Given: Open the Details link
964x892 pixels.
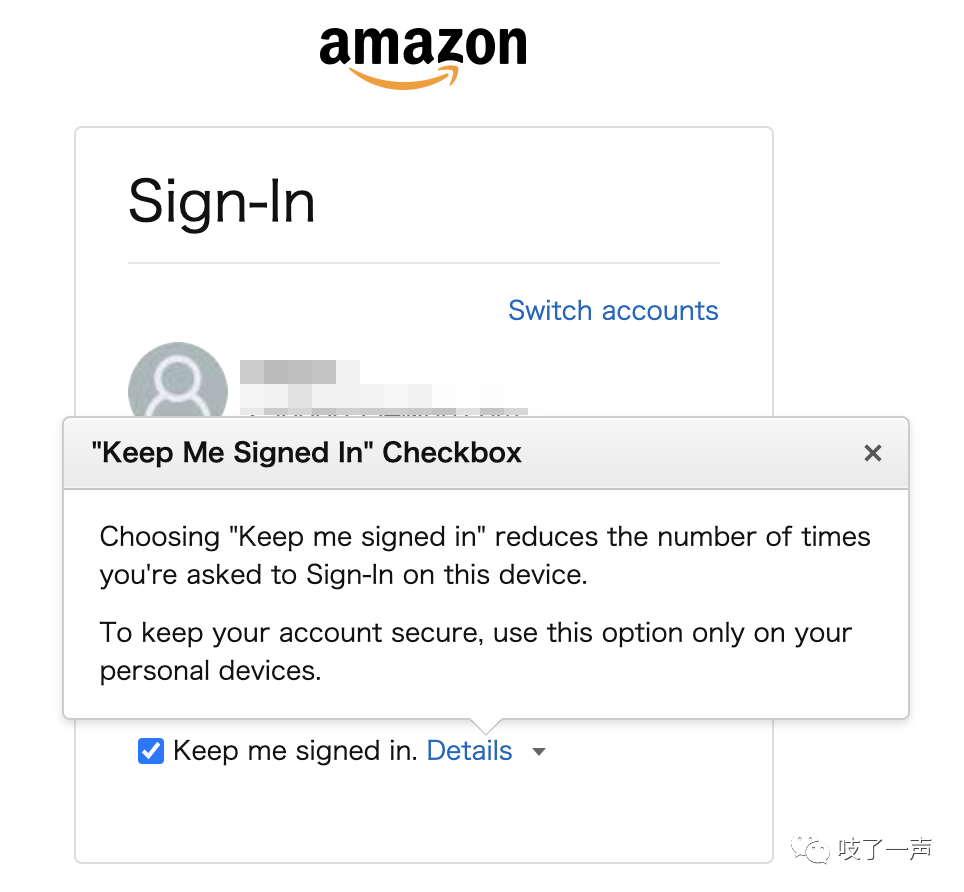Looking at the screenshot, I should tap(469, 751).
